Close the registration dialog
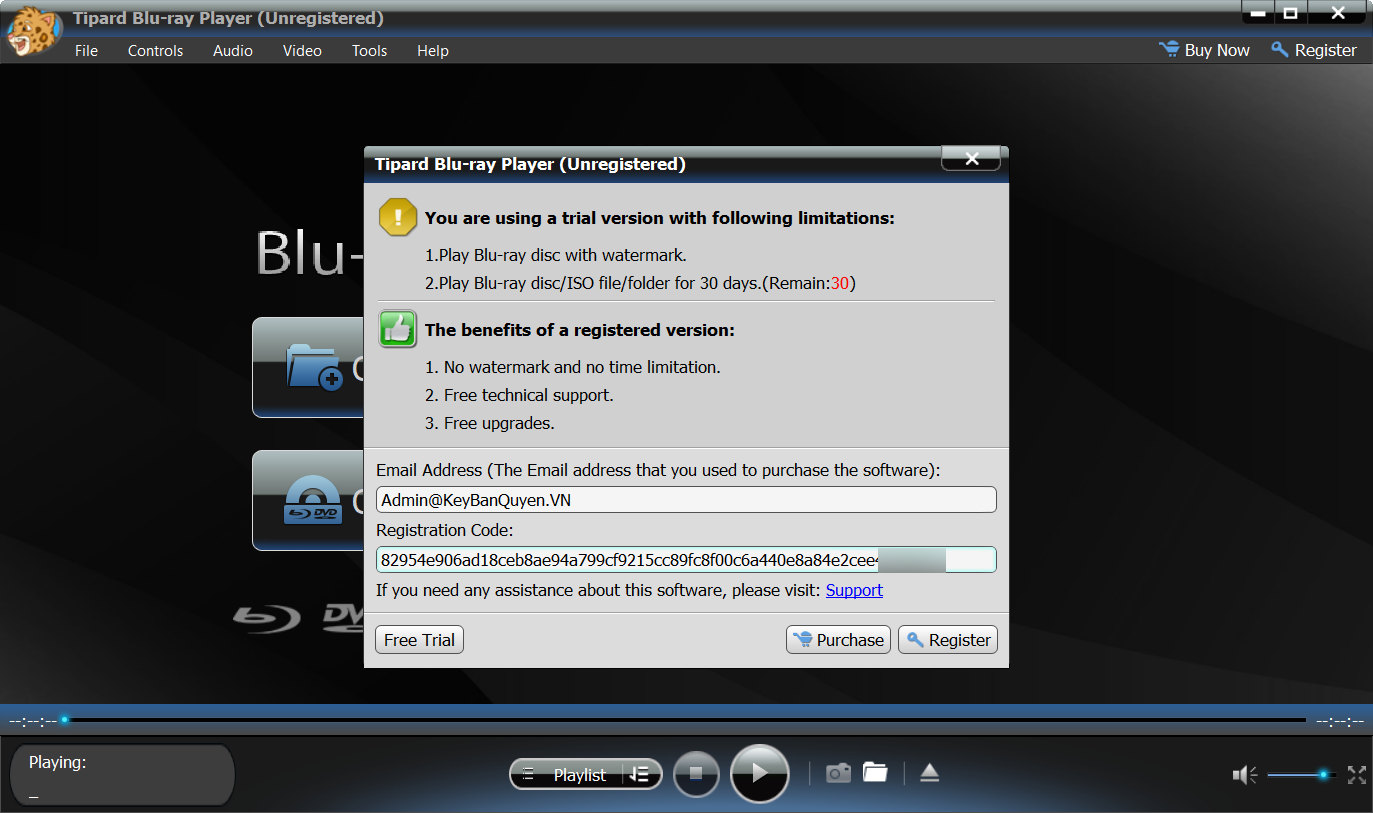The width and height of the screenshot is (1373, 813). 971,158
